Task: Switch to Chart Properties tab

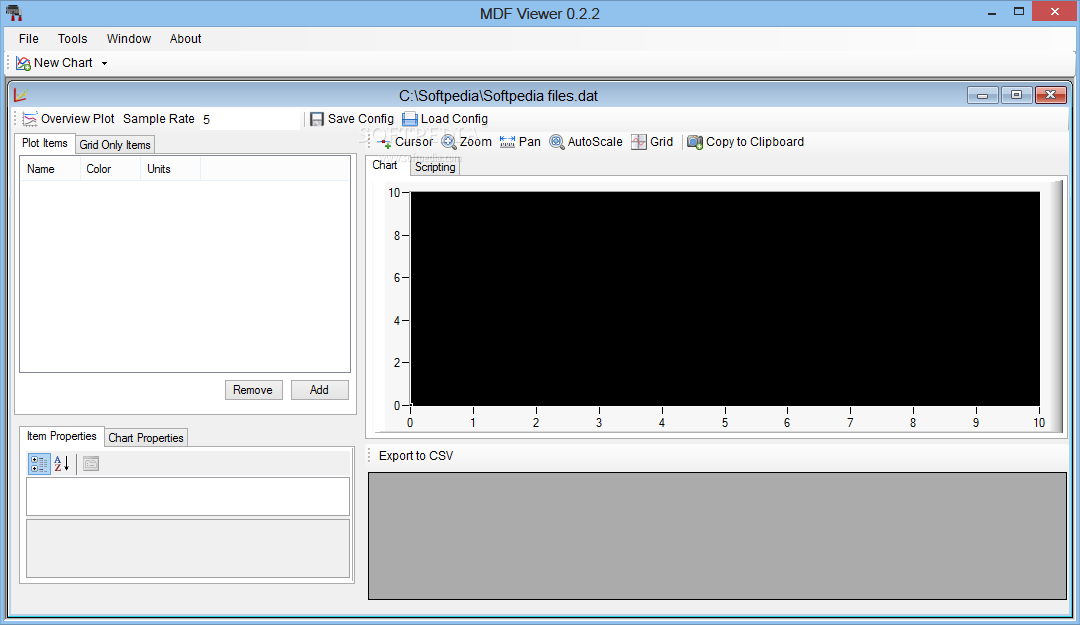Action: point(146,438)
